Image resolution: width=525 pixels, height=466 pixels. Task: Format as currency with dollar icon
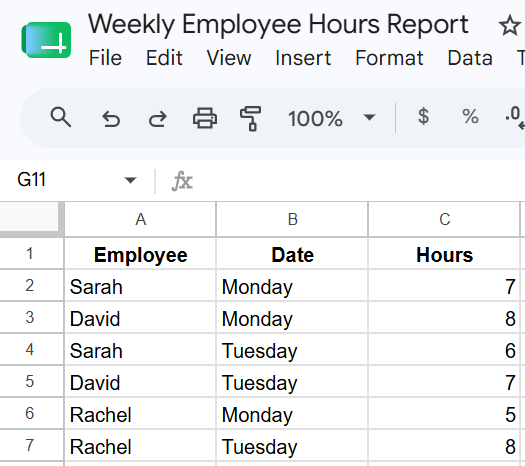423,116
